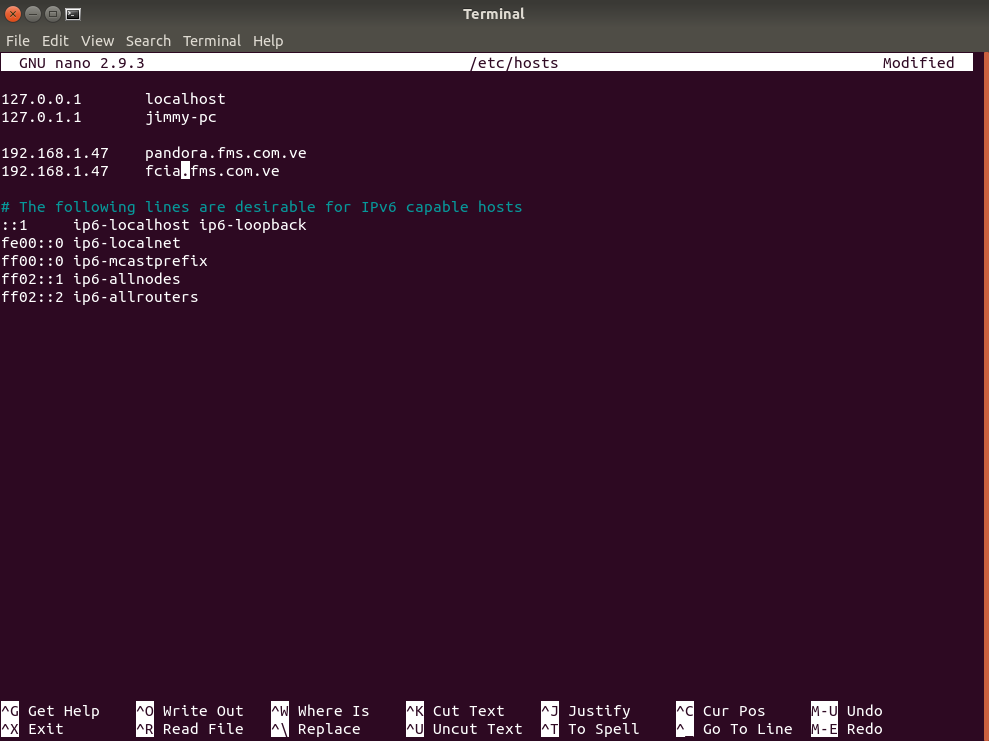This screenshot has width=989, height=741.
Task: Minimize the Terminal window
Action: point(33,14)
